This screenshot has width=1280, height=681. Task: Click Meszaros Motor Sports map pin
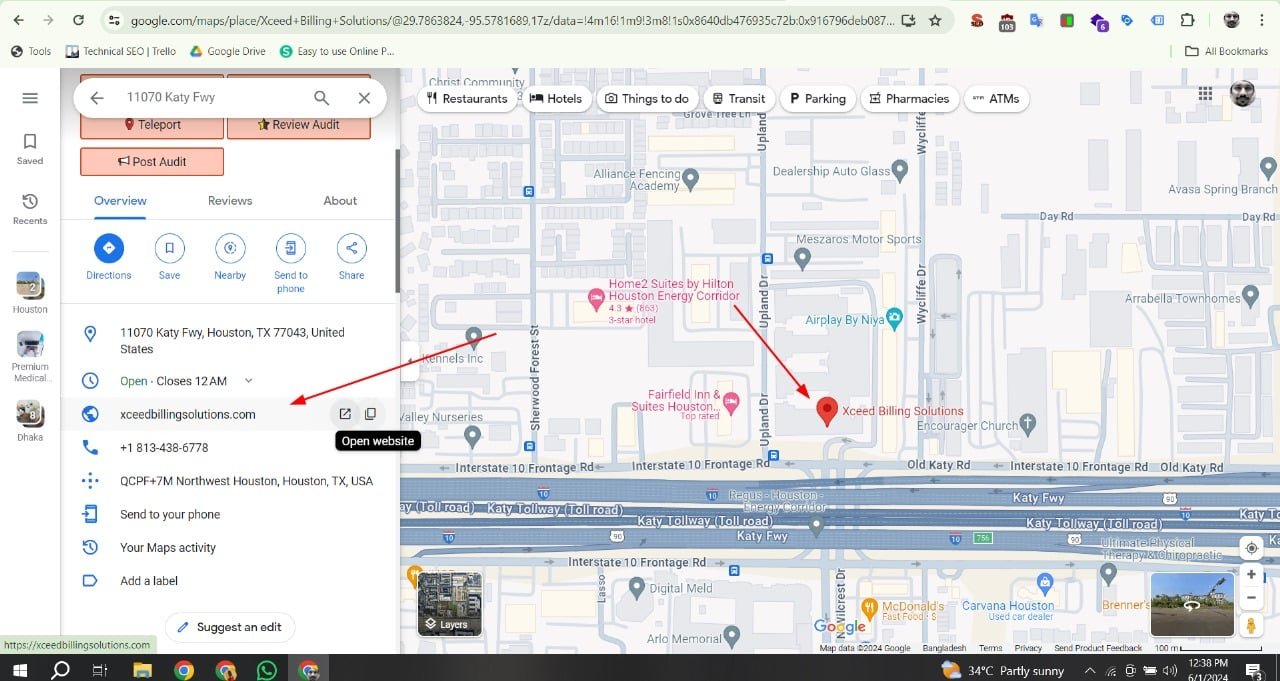click(802, 258)
